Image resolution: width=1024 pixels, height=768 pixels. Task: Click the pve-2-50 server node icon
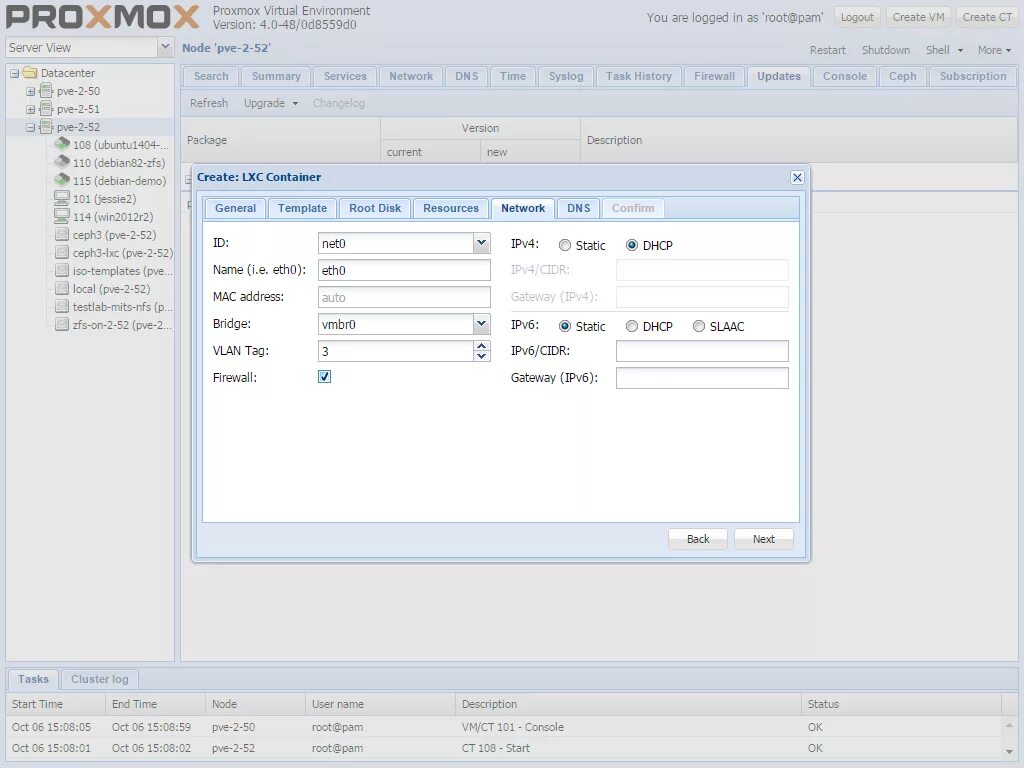[46, 91]
